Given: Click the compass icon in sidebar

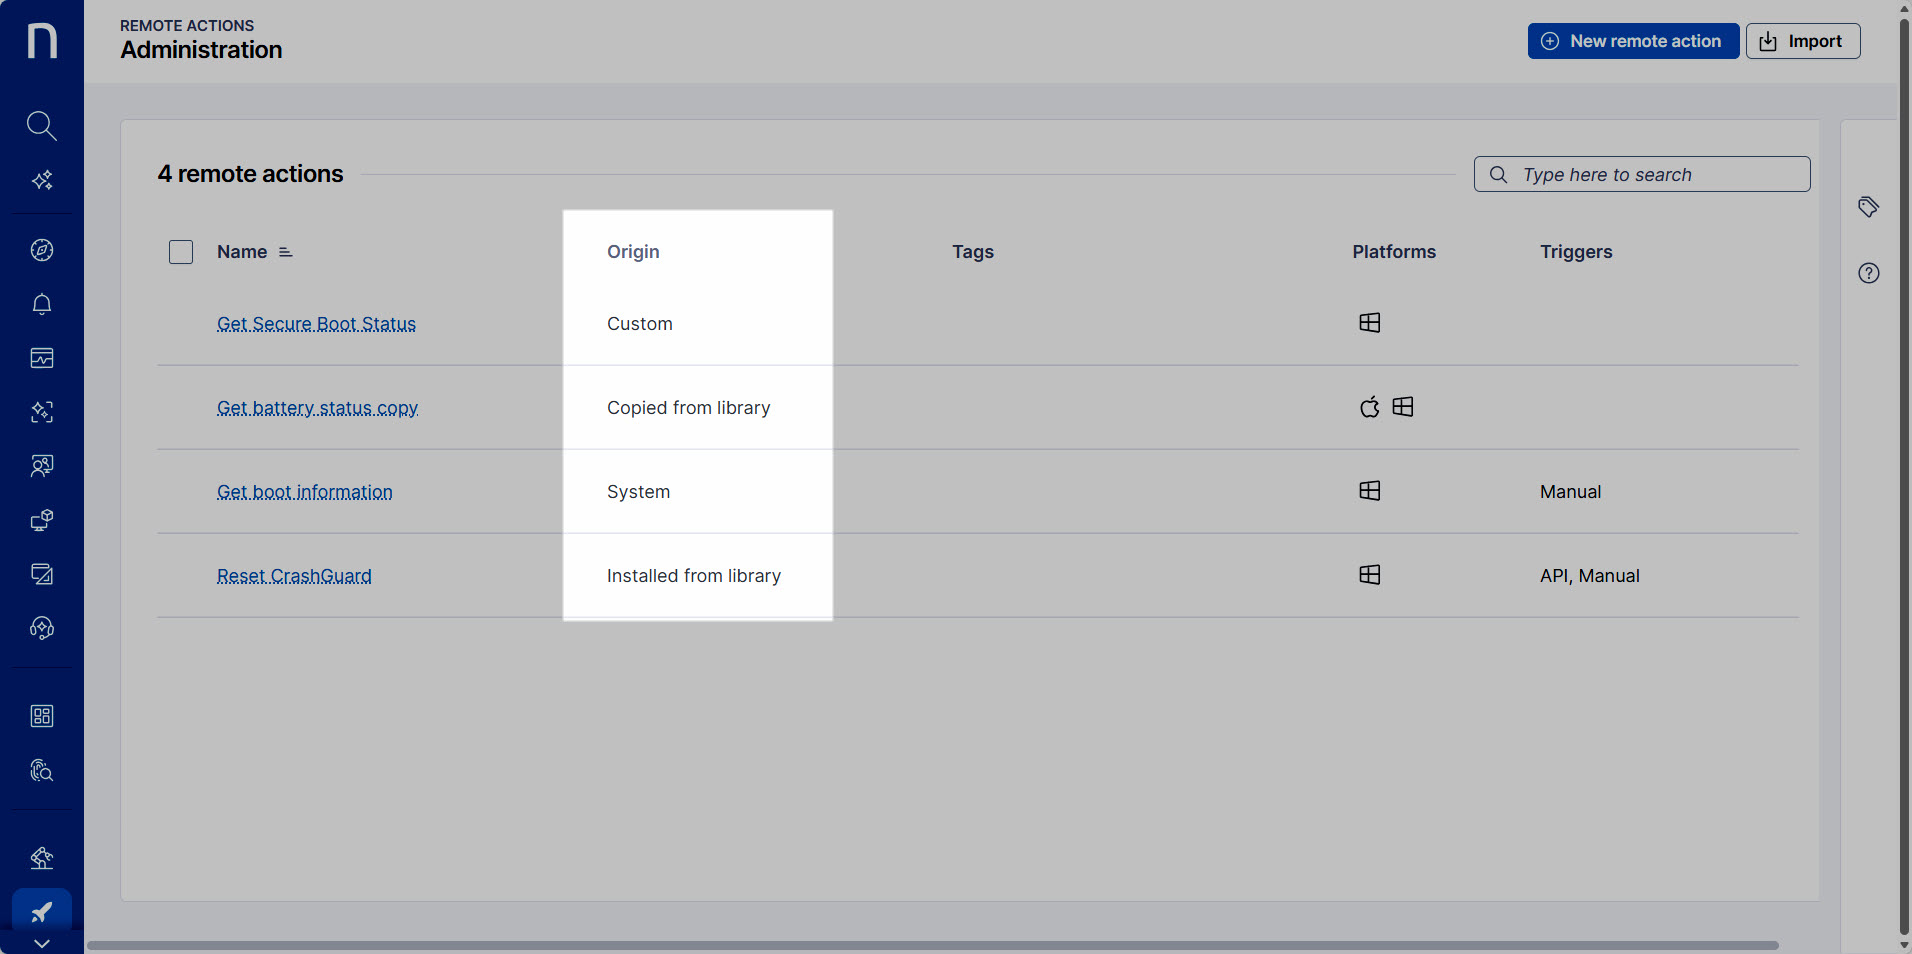Looking at the screenshot, I should (x=41, y=250).
